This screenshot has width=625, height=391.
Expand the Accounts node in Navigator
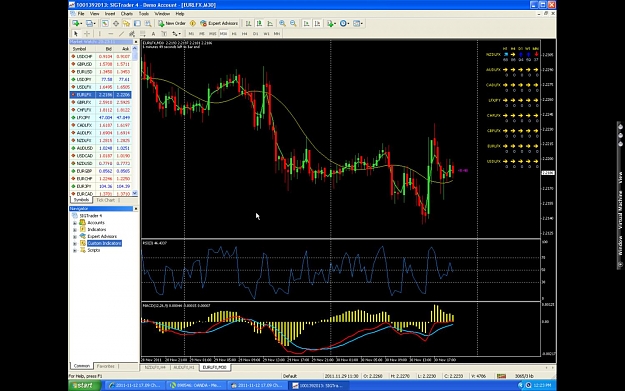(75, 223)
